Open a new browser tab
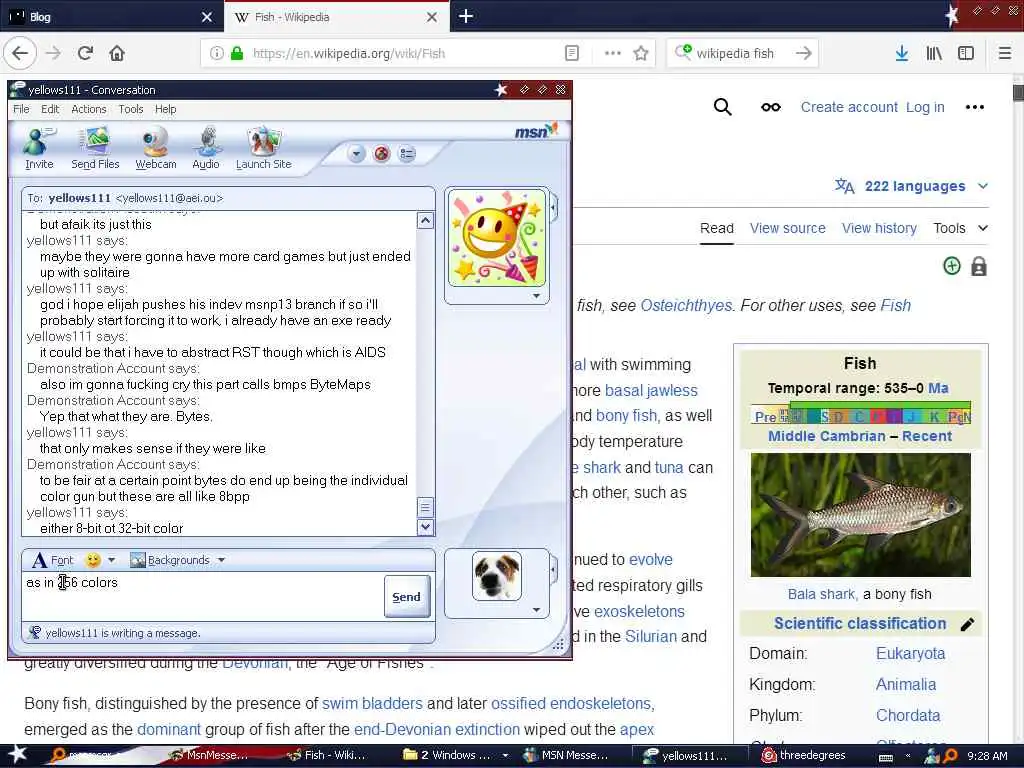The image size is (1024, 768). pos(466,16)
